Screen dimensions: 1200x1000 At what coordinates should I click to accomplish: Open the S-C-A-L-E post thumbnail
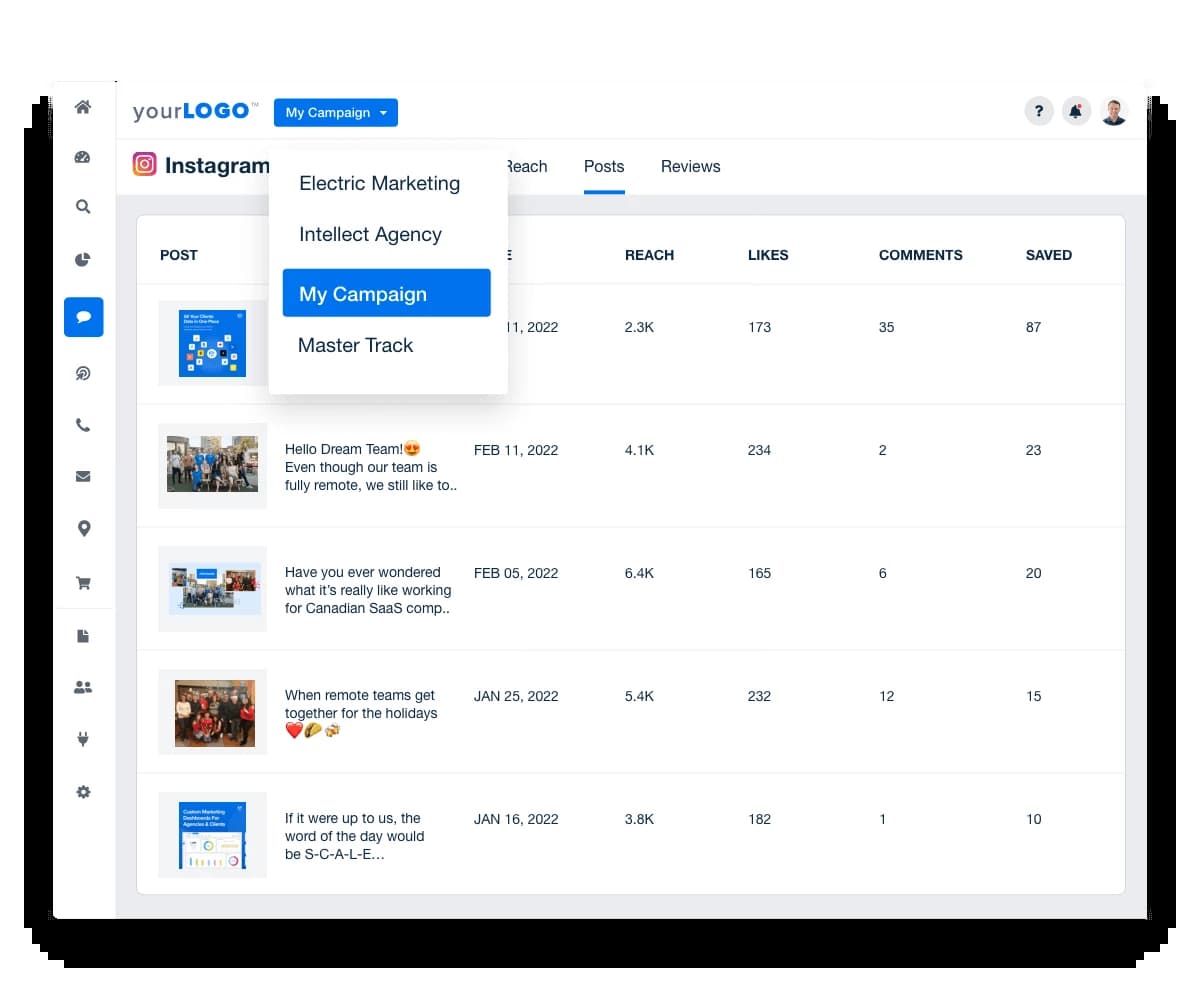(x=213, y=835)
